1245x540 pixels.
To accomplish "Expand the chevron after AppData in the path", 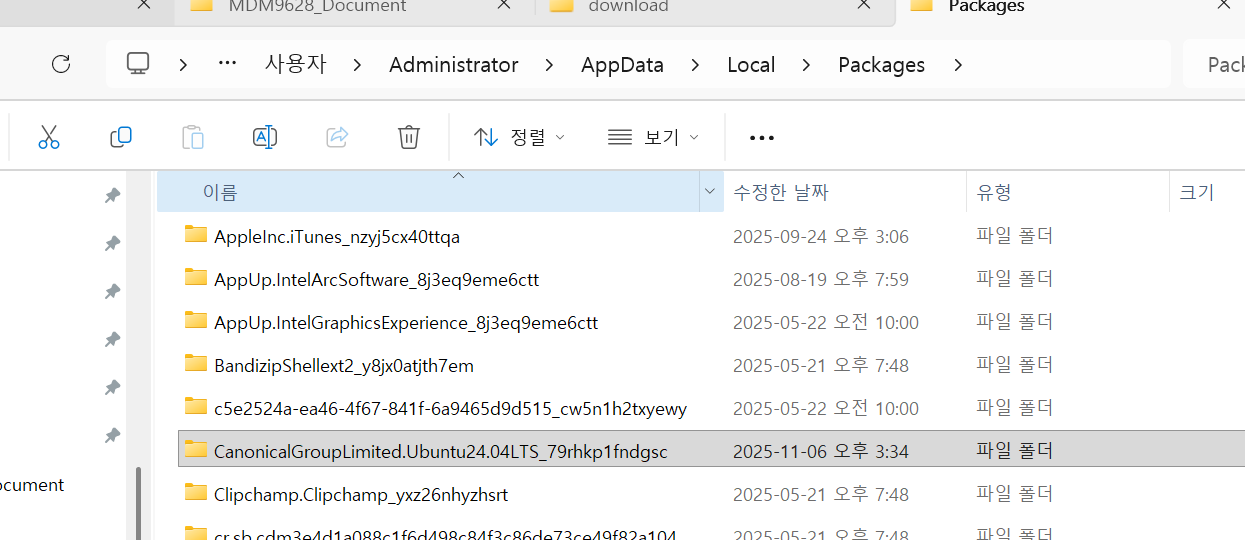I will click(695, 65).
